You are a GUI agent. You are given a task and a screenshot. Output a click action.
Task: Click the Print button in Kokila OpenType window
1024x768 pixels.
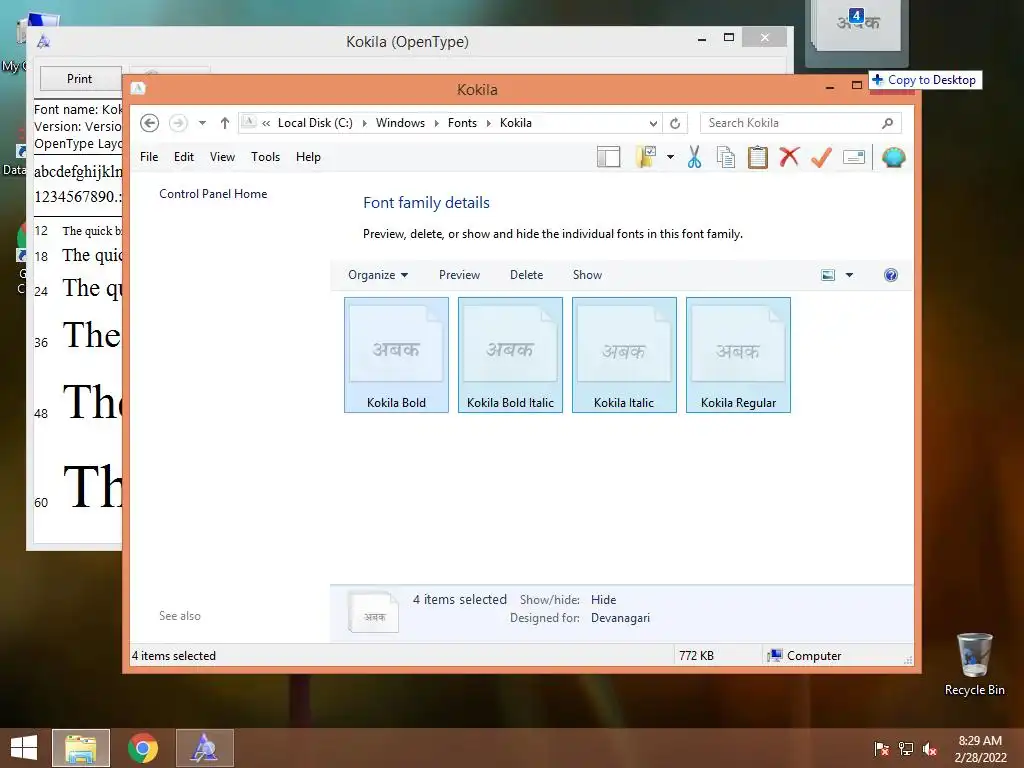pyautogui.click(x=80, y=78)
